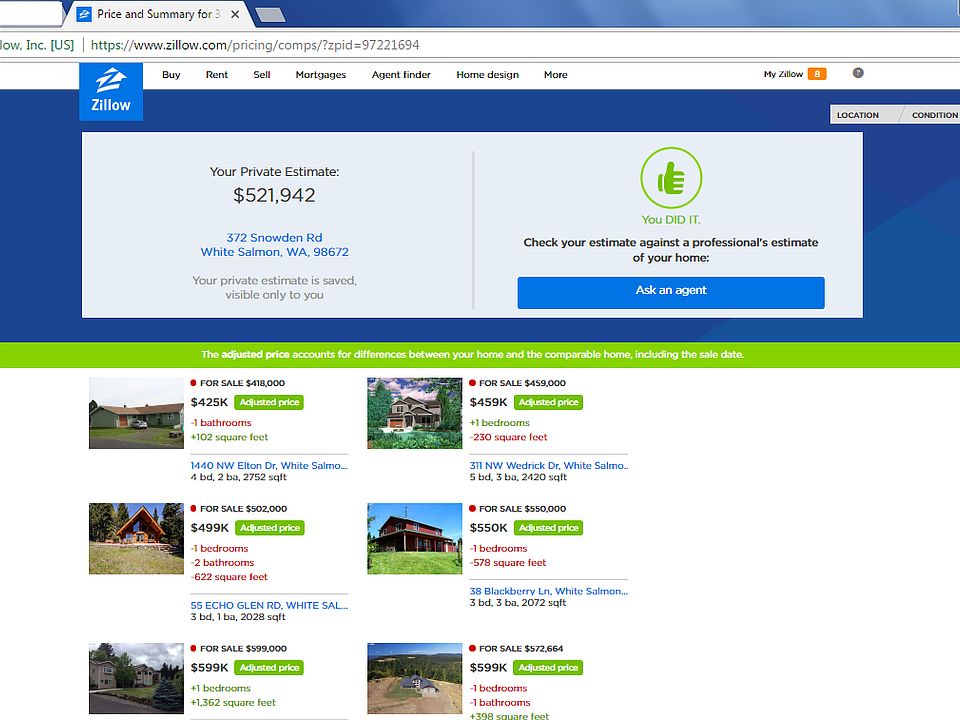This screenshot has width=960, height=720.
Task: Click Adjusted price badge for the $572,664 listing
Action: (549, 667)
